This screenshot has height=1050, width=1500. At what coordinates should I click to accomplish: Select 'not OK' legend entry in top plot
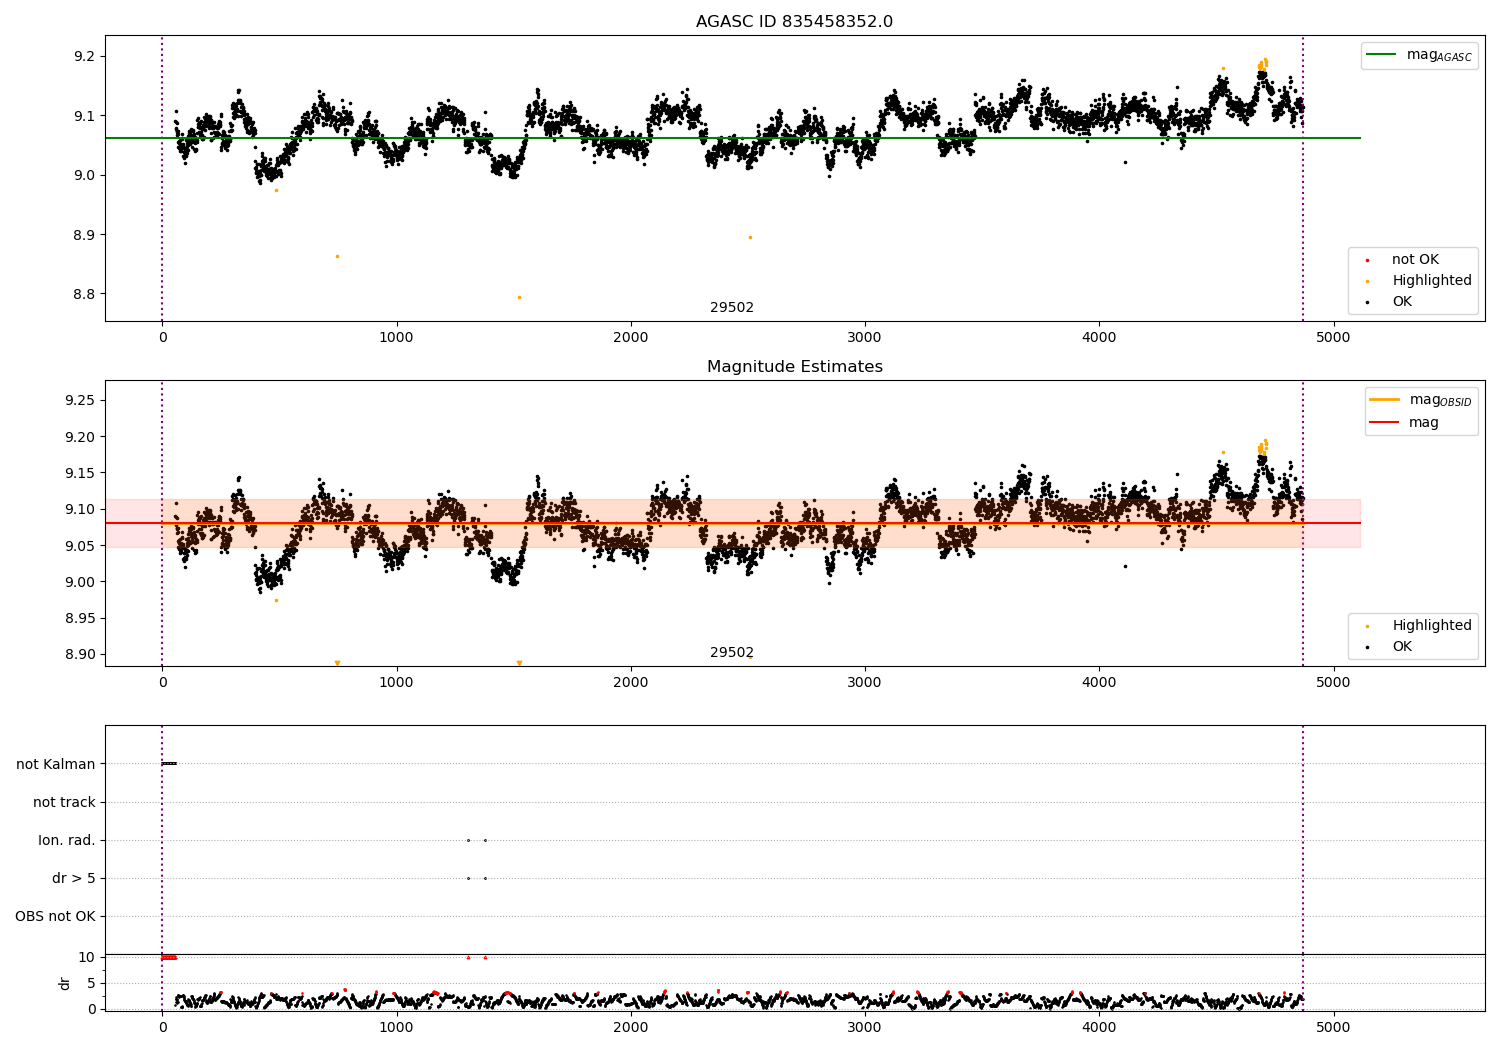pyautogui.click(x=1415, y=259)
